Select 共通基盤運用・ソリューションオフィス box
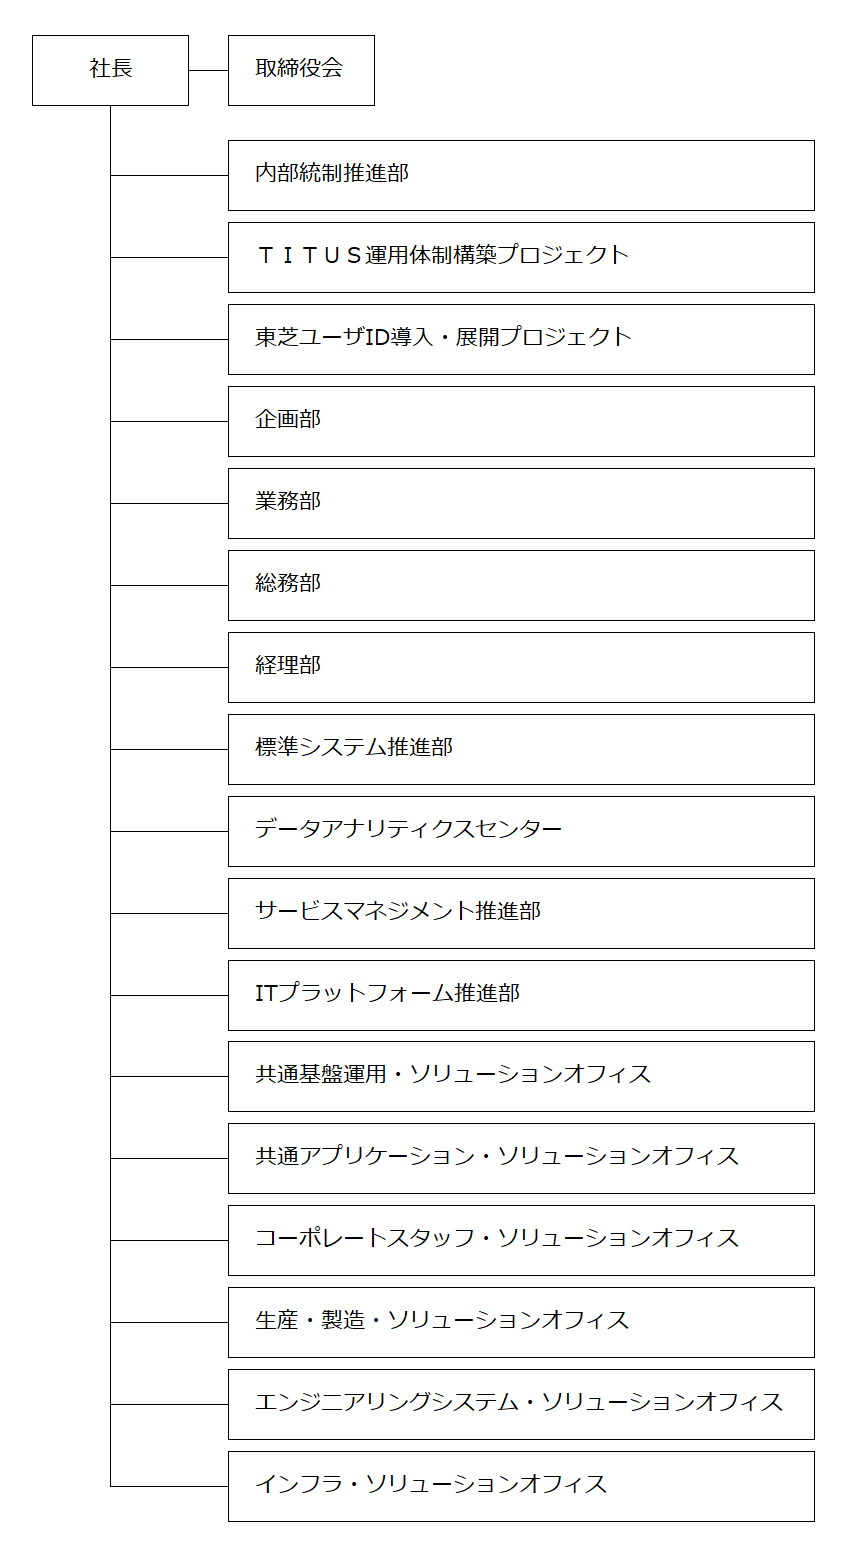Screen dimensions: 847x1557 point(521,1076)
